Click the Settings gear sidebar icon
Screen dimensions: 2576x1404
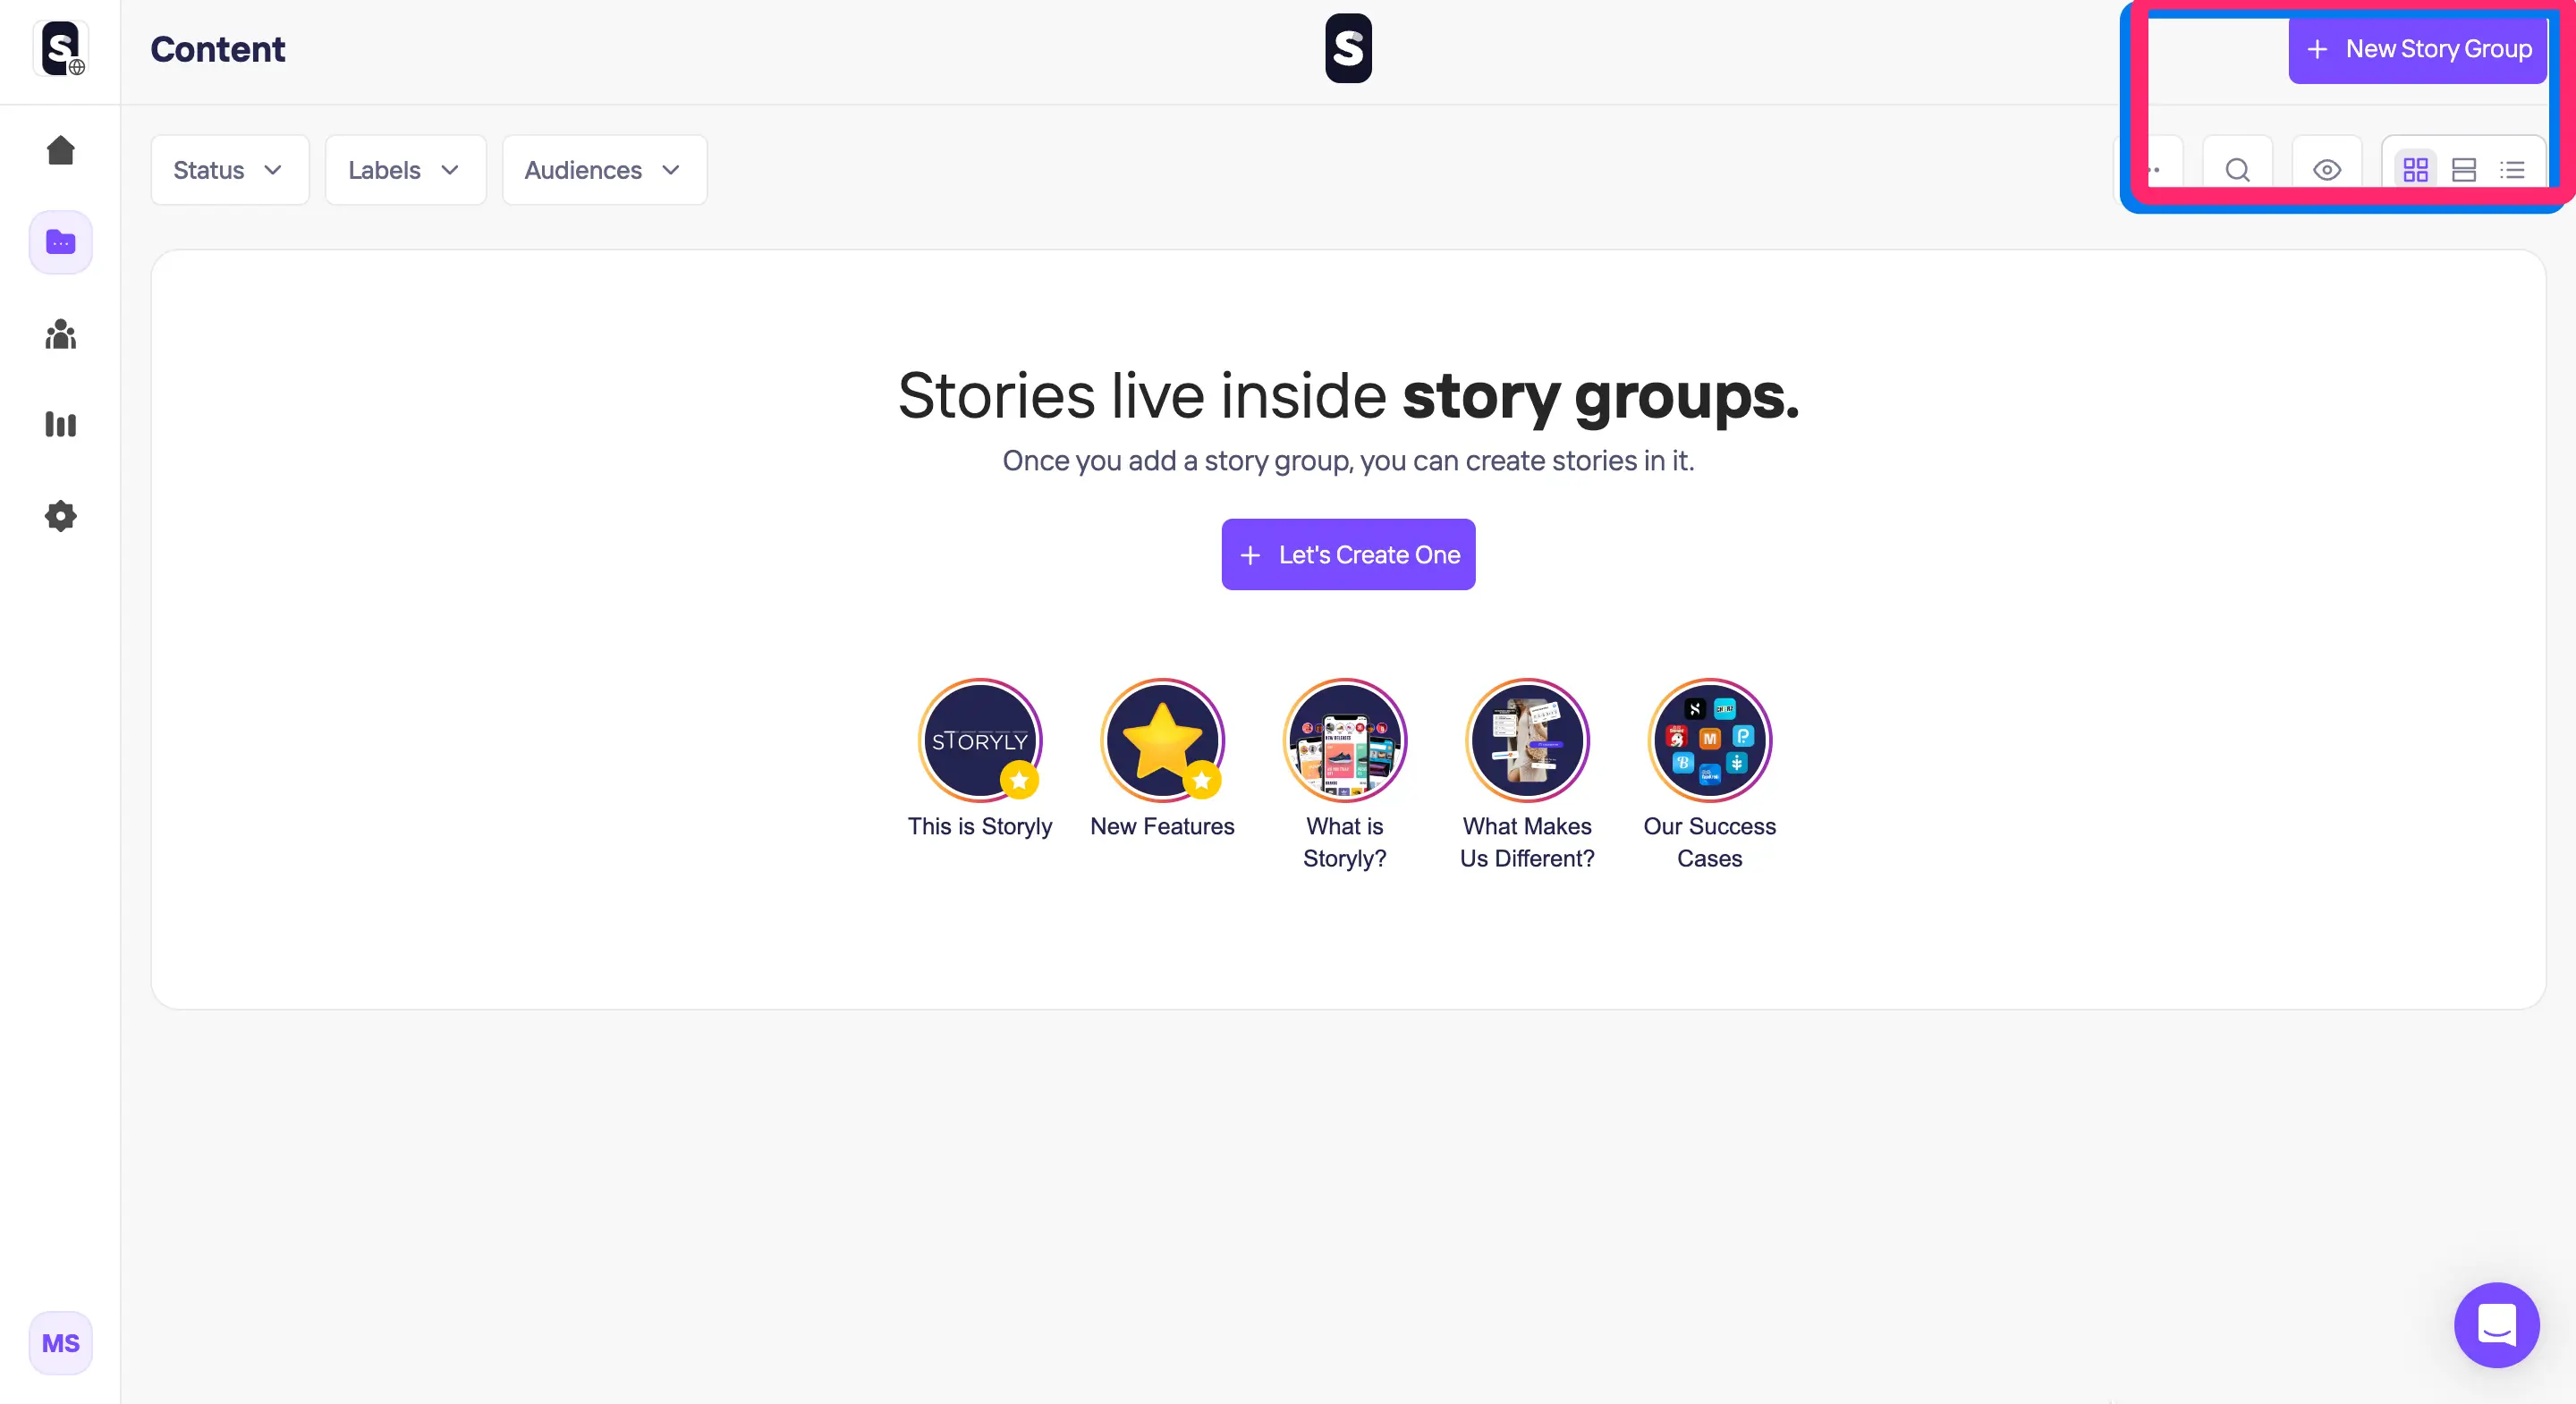(59, 515)
